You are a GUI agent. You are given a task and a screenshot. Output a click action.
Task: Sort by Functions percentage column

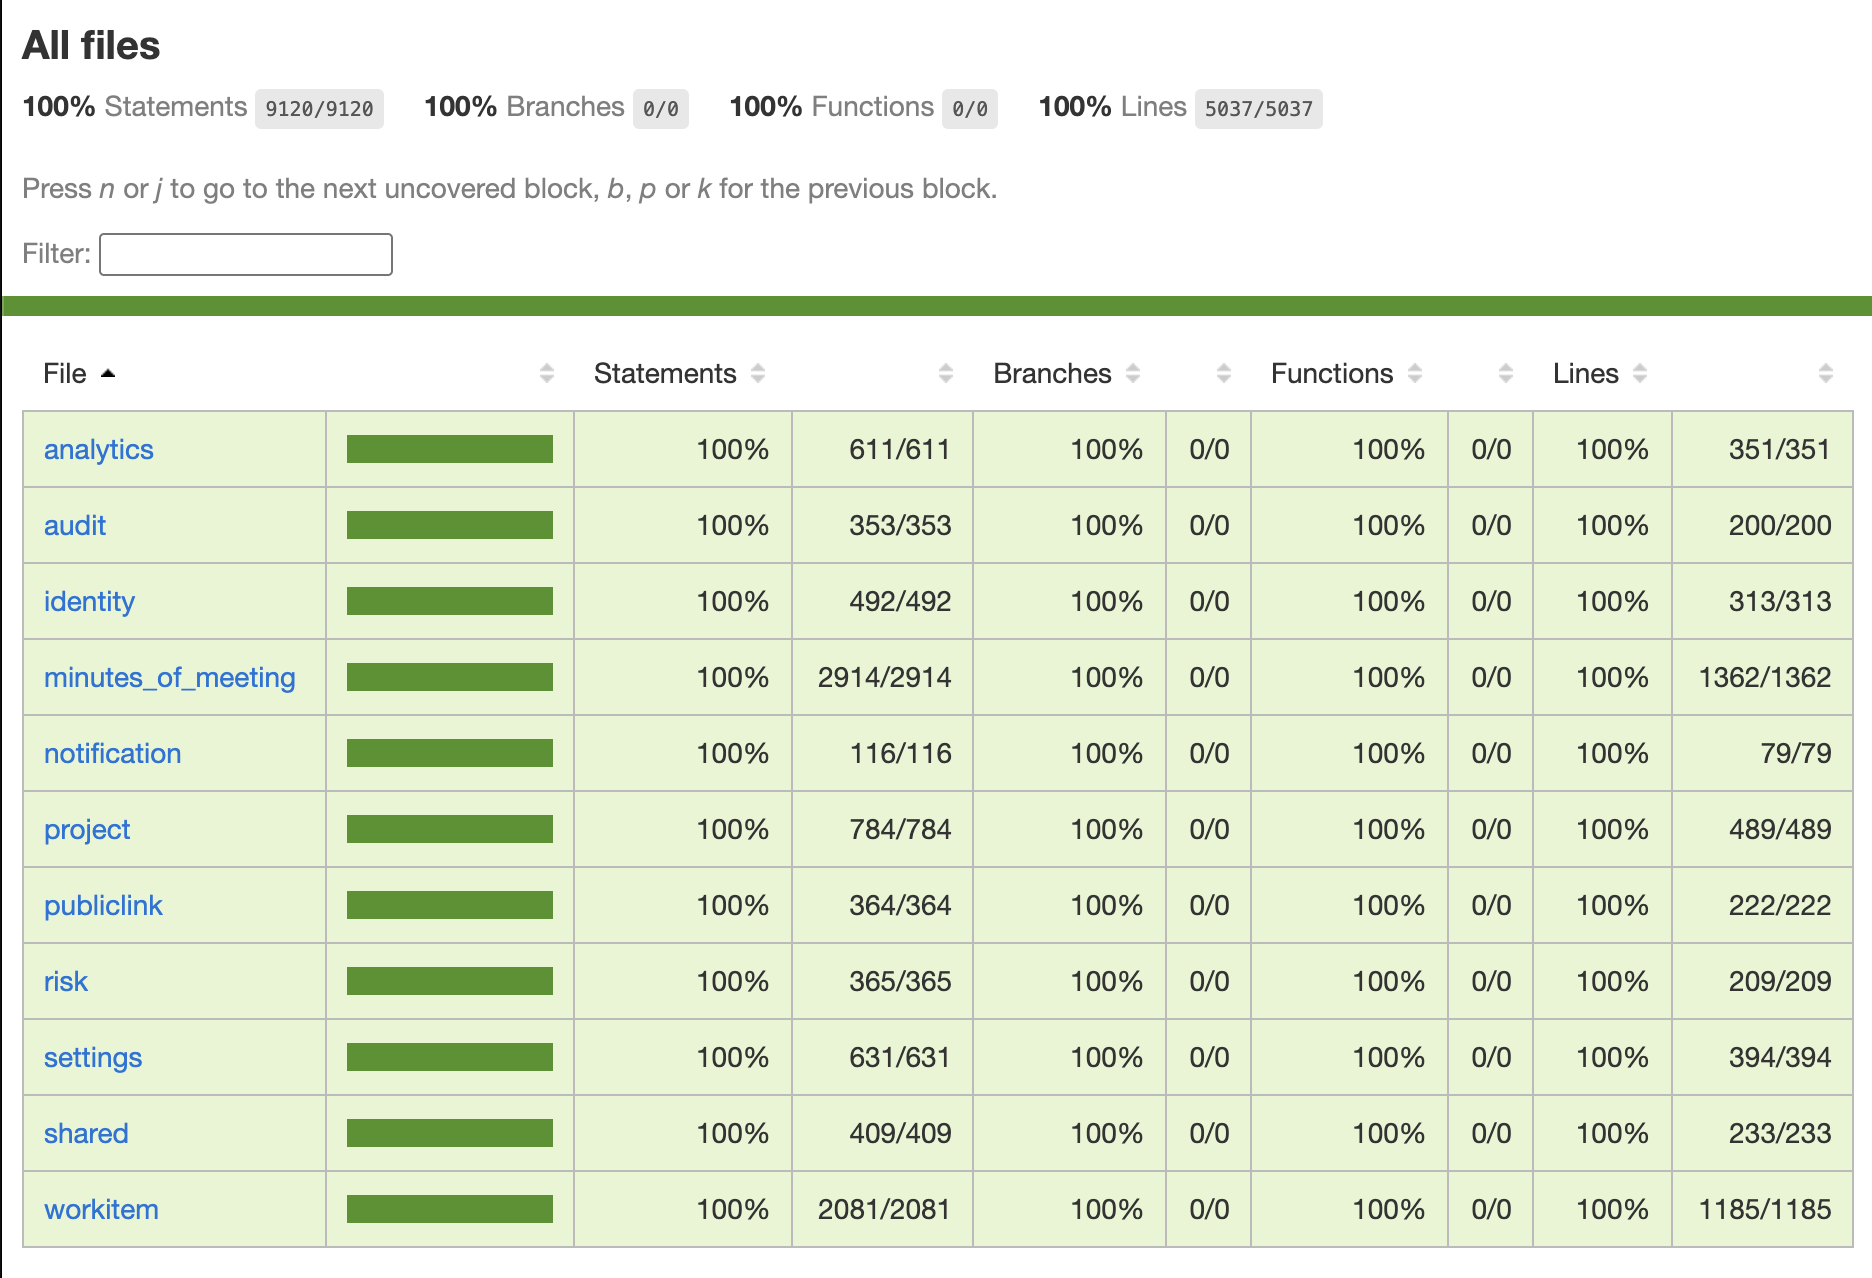tap(1349, 374)
